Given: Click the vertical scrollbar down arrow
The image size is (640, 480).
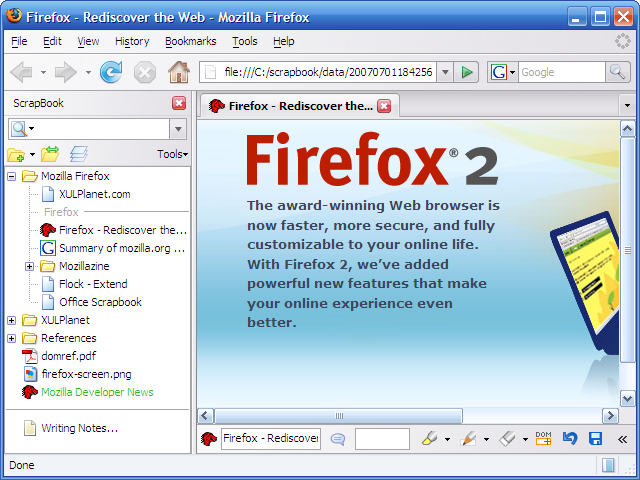Looking at the screenshot, I should (627, 398).
